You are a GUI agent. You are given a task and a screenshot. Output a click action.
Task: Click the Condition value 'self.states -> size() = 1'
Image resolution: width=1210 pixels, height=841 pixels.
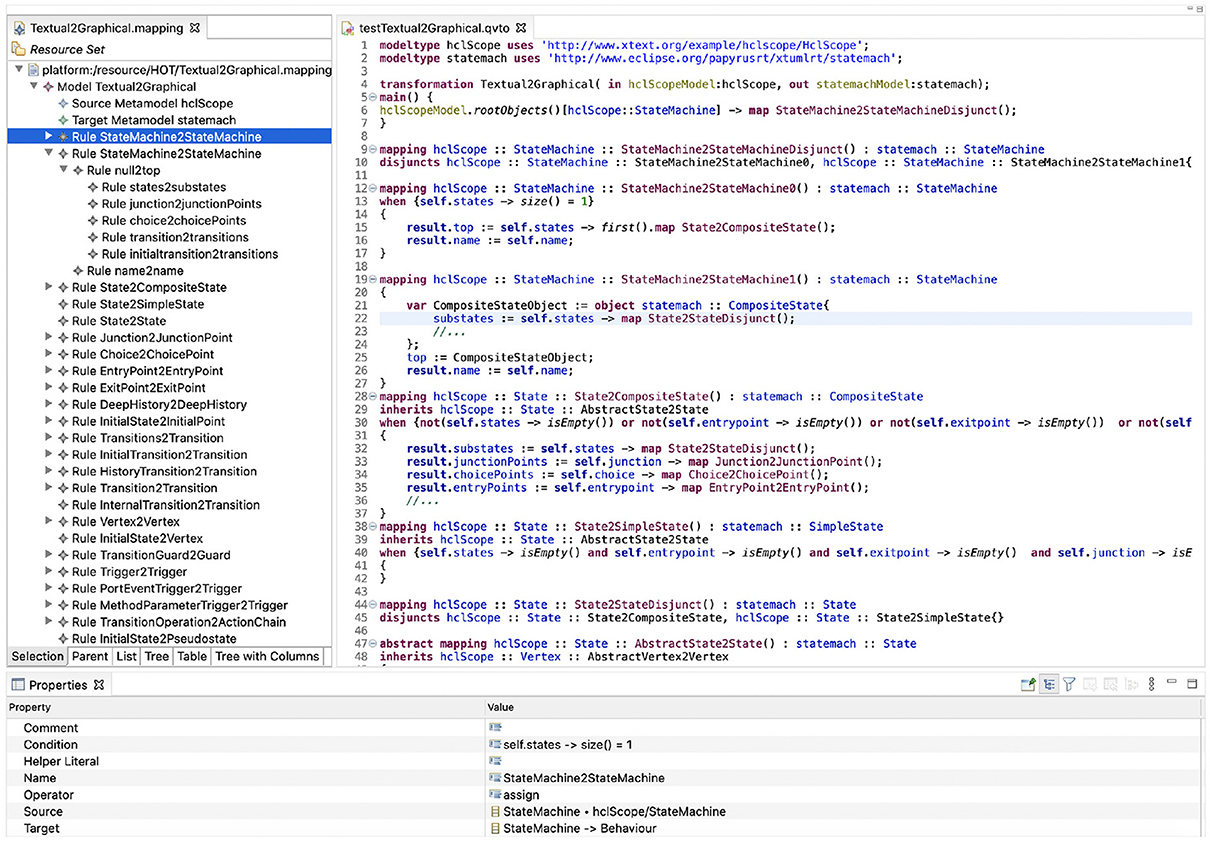click(567, 745)
